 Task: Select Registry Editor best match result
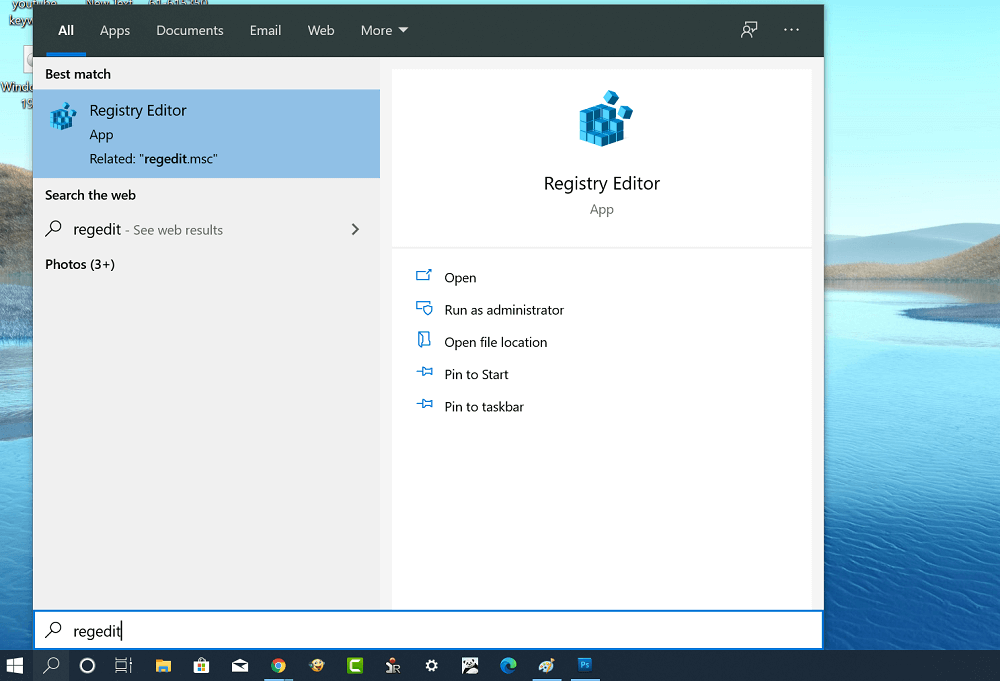click(207, 134)
